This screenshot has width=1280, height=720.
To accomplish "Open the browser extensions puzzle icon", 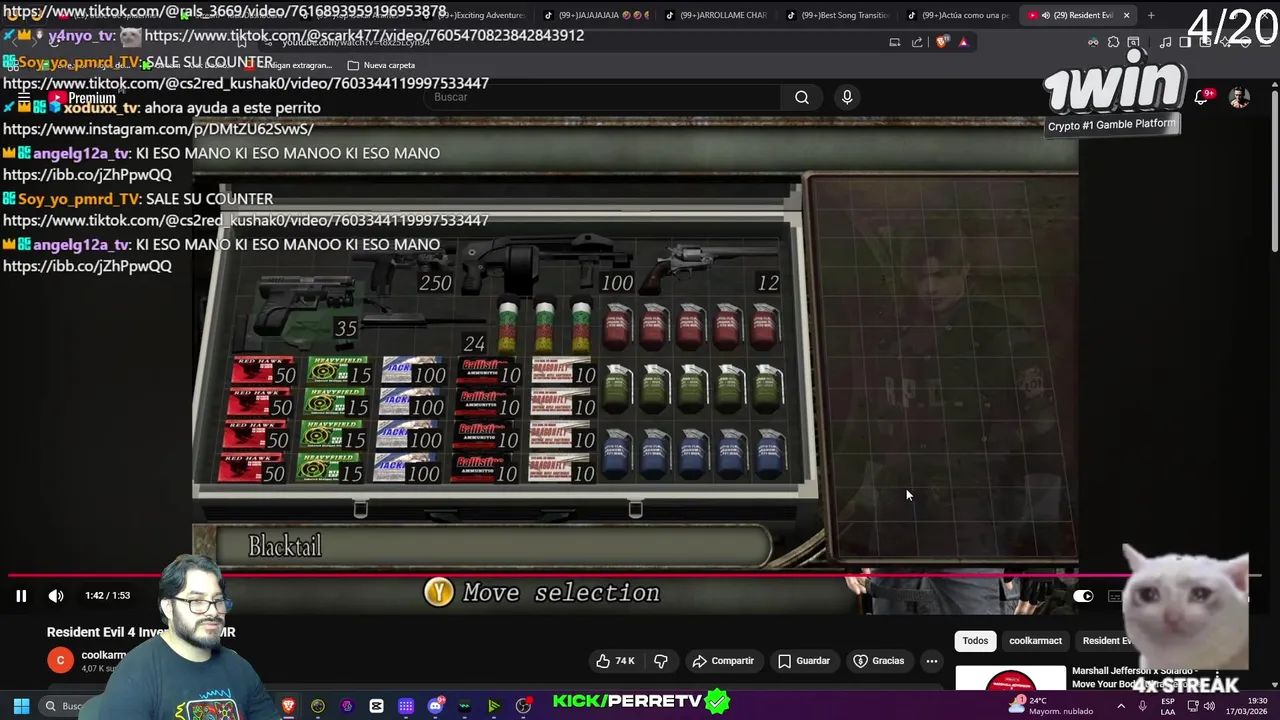I will point(1113,42).
